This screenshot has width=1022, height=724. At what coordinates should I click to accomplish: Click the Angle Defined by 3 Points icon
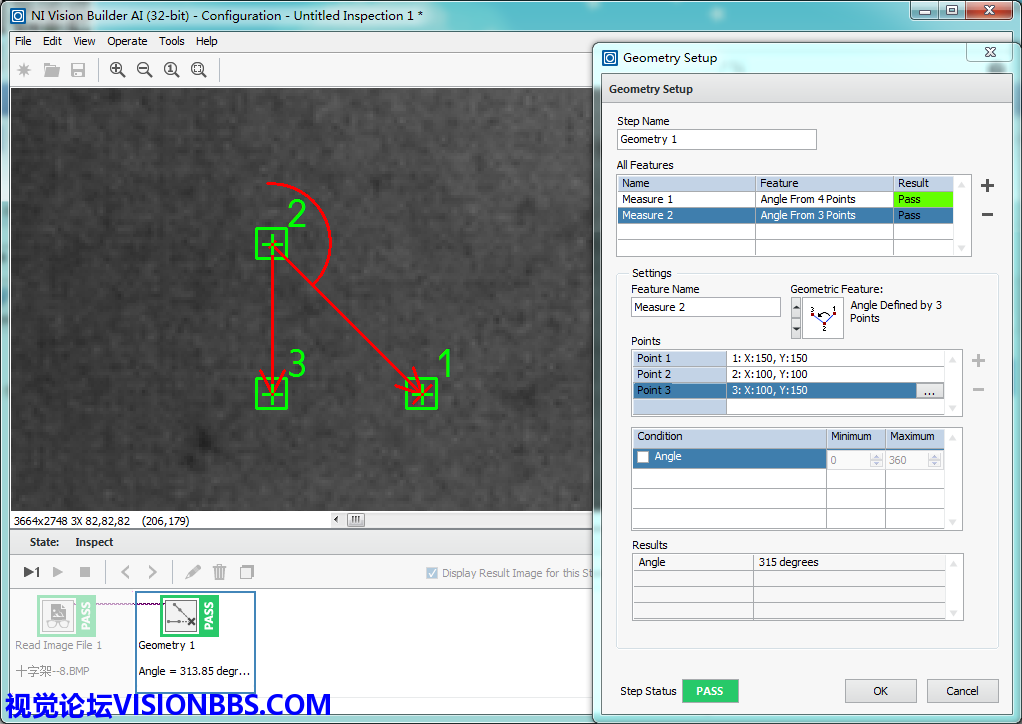point(823,318)
